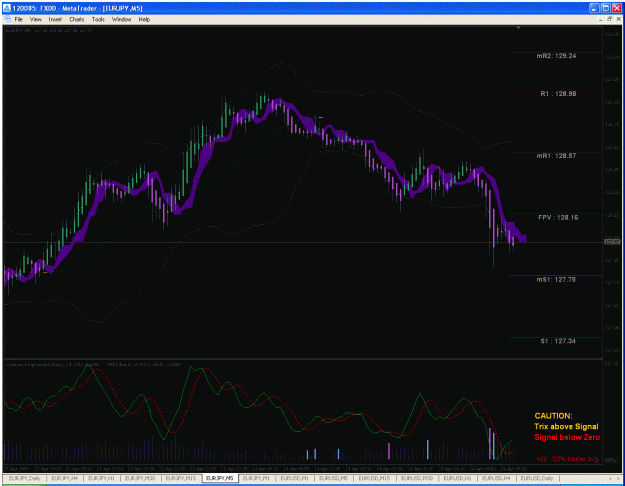
Task: Click the yellow CAUTION: text
Action: tap(553, 416)
